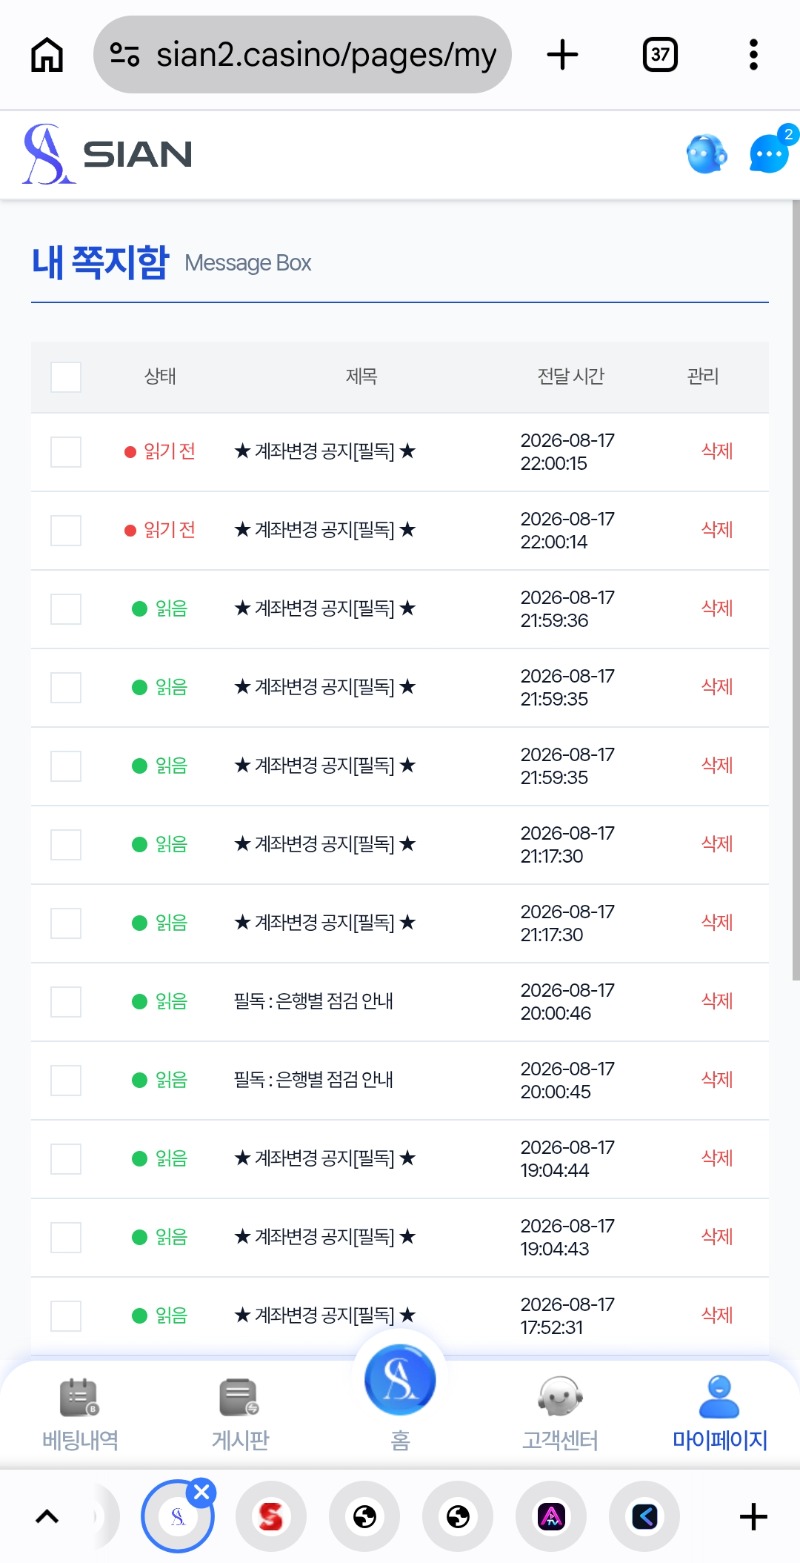
Task: Expand the bottom tab strip chevron
Action: click(47, 1517)
